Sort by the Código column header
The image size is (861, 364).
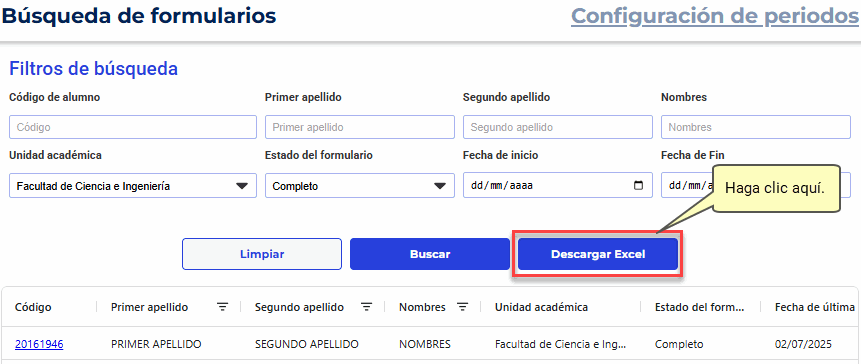pos(33,307)
